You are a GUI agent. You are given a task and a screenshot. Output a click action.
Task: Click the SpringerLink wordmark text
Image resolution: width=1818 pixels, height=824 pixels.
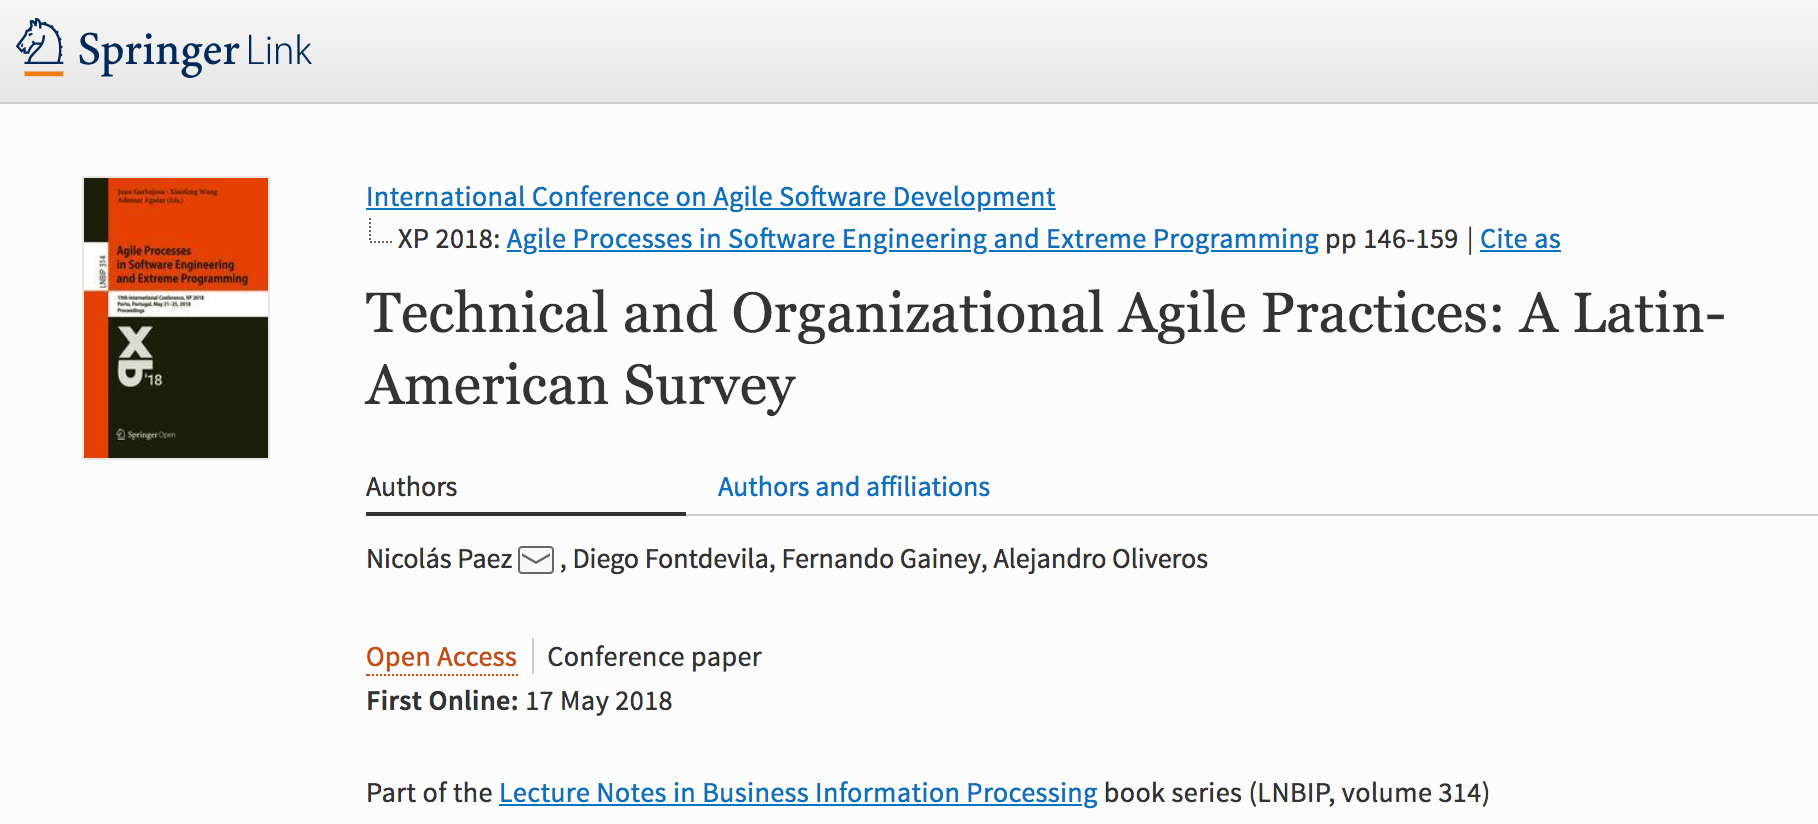(x=195, y=51)
